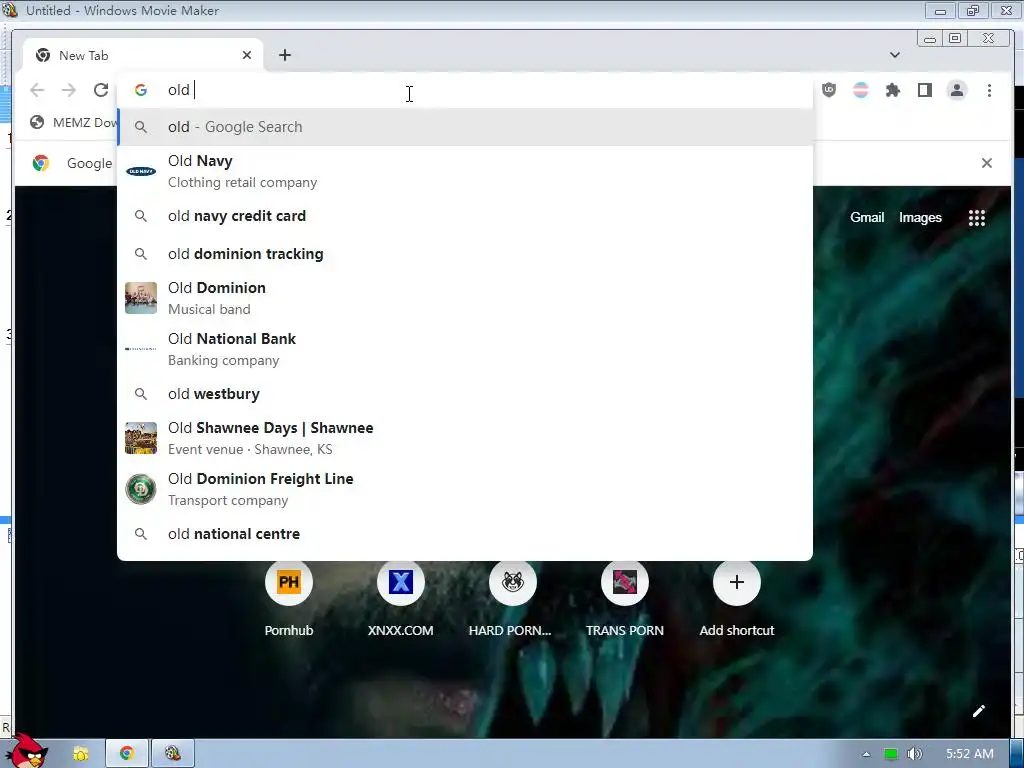This screenshot has width=1024, height=768.
Task: Click the Angry Birds start button
Action: click(x=26, y=751)
